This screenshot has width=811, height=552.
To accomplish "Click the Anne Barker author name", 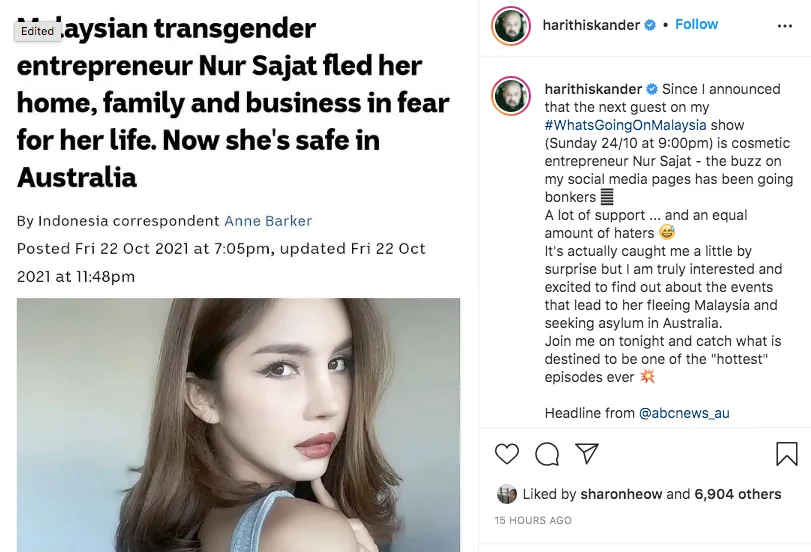I will pyautogui.click(x=268, y=221).
